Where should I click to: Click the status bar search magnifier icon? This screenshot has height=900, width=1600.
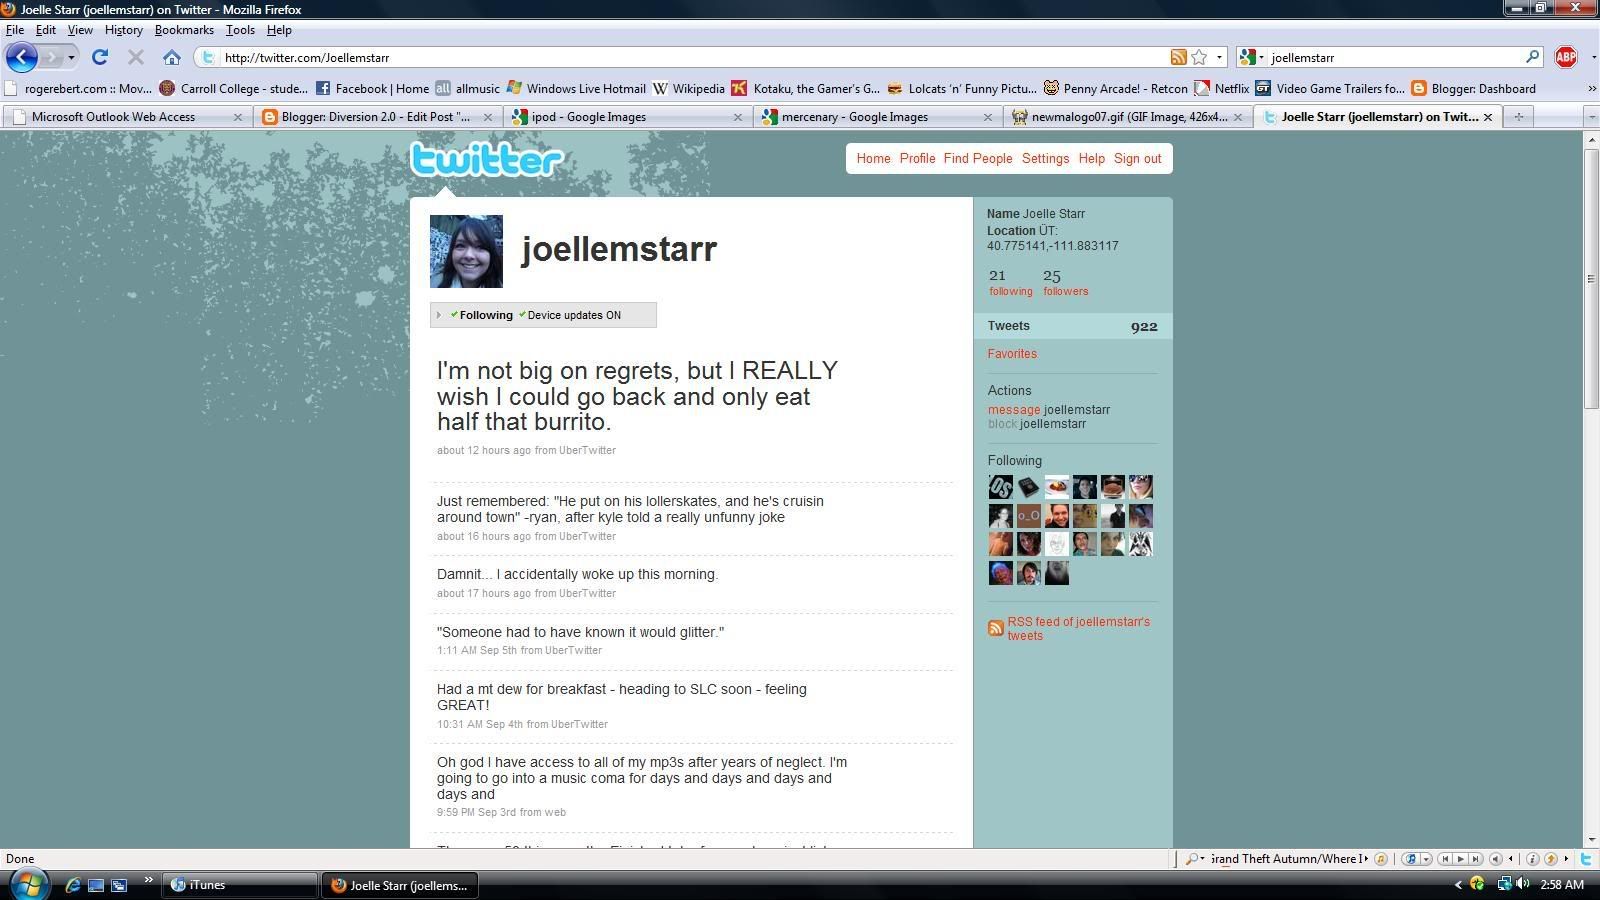tap(1192, 859)
